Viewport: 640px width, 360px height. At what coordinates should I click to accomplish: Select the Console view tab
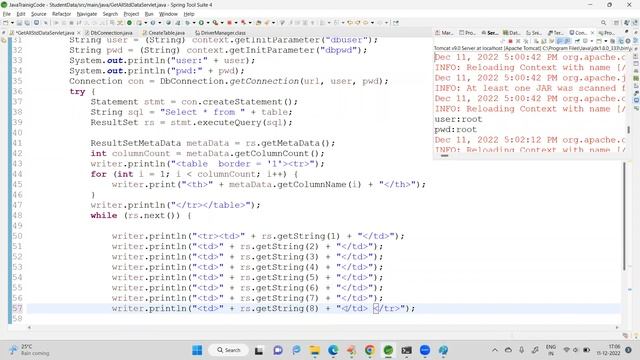point(579,33)
